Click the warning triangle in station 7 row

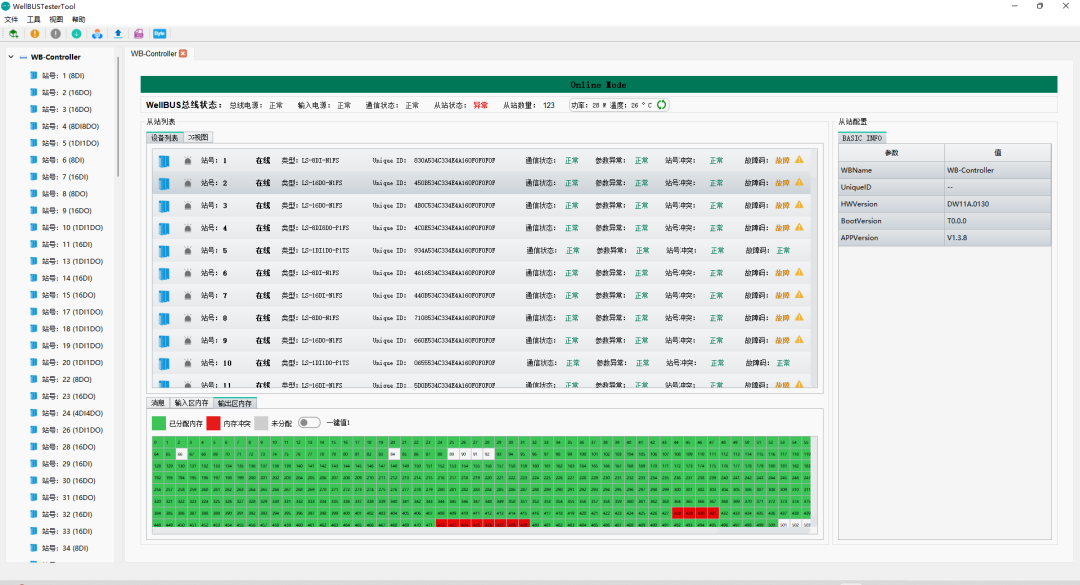pyautogui.click(x=799, y=295)
